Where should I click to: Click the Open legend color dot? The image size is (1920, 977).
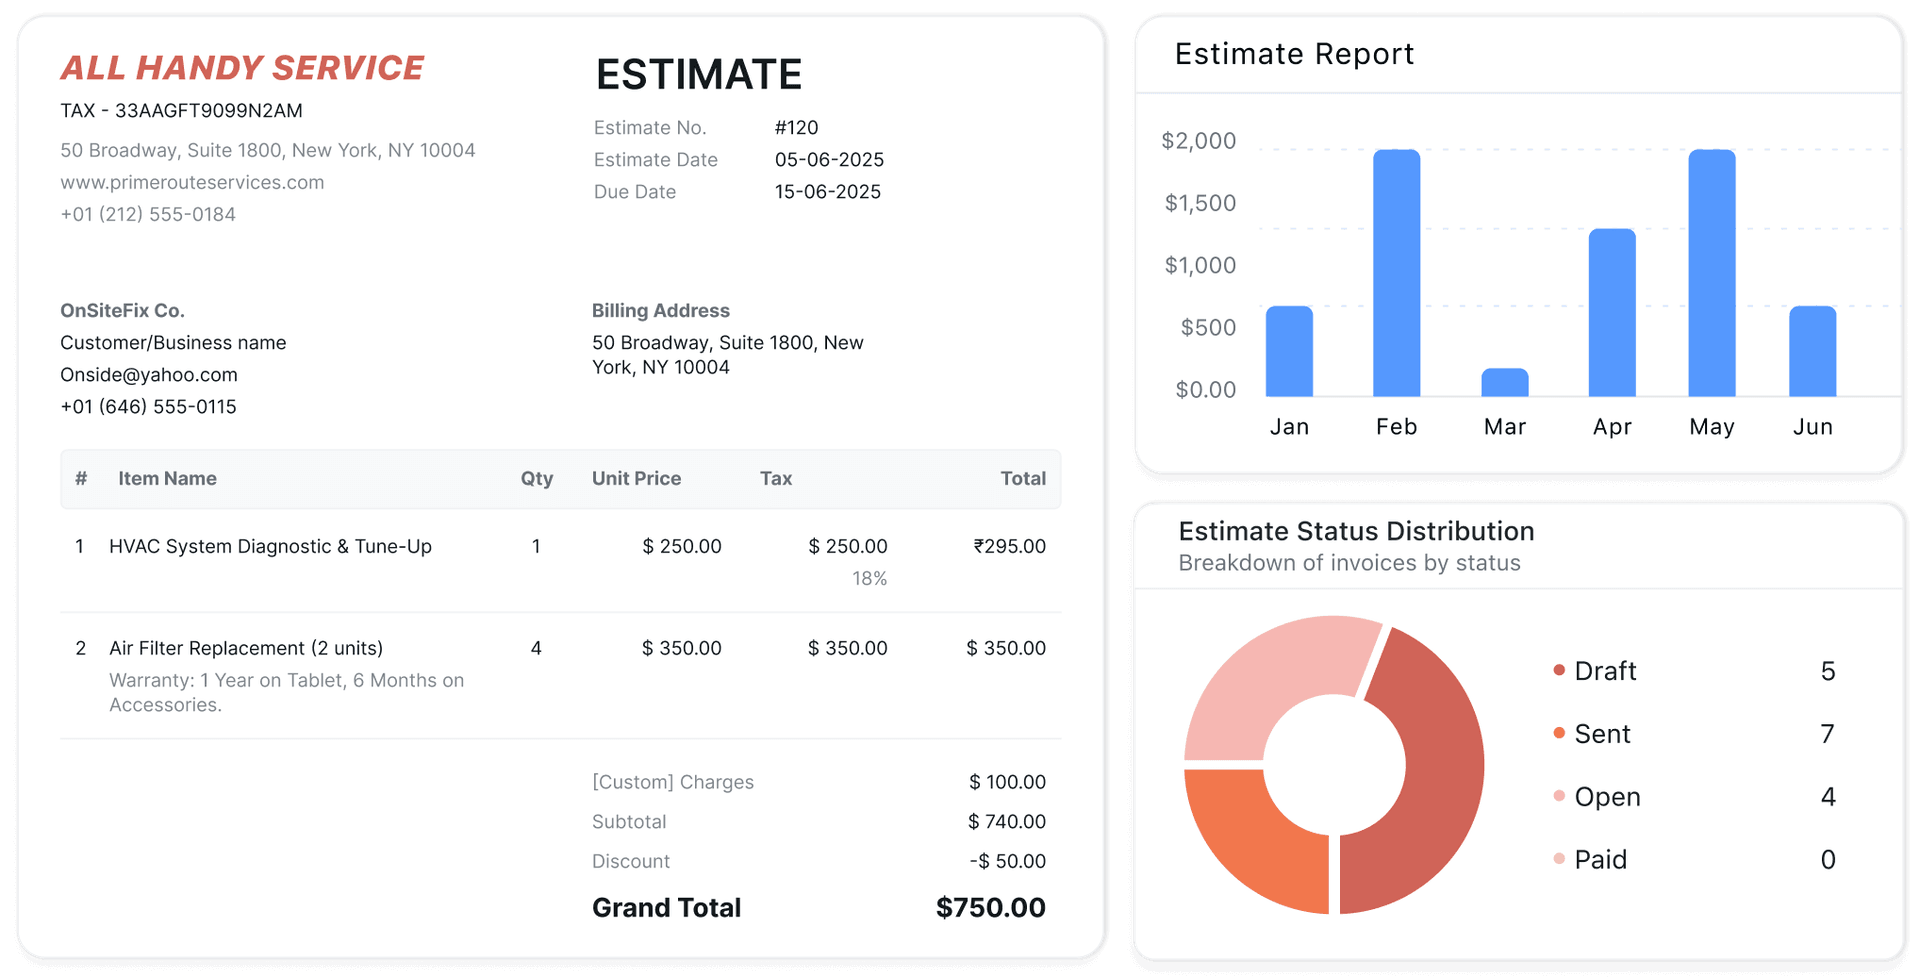[1558, 796]
